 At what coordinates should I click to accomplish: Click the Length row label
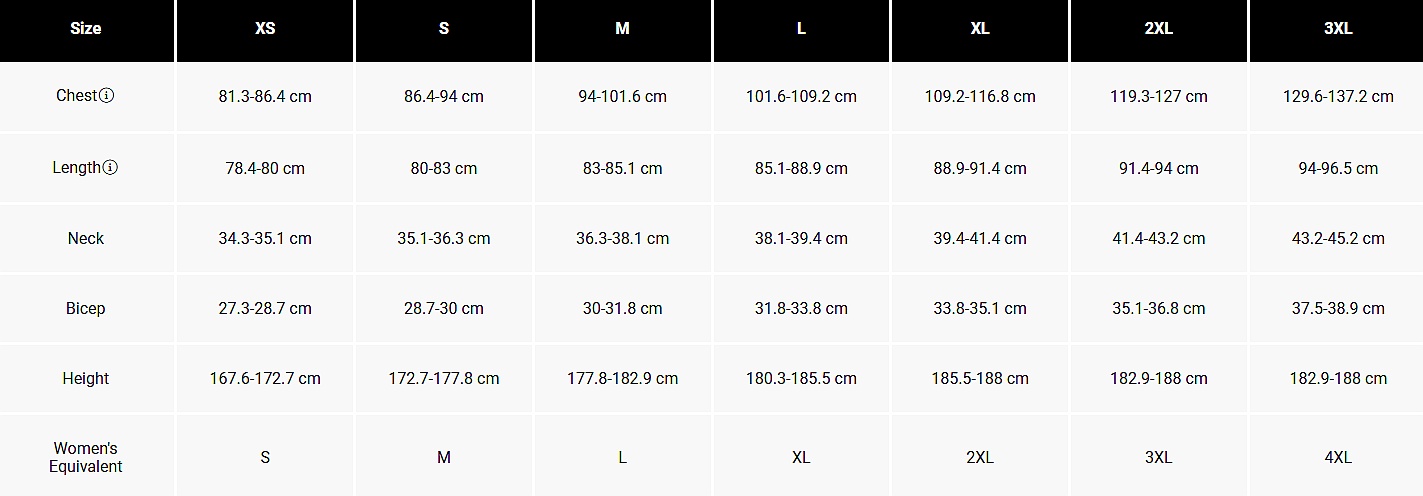pos(77,168)
